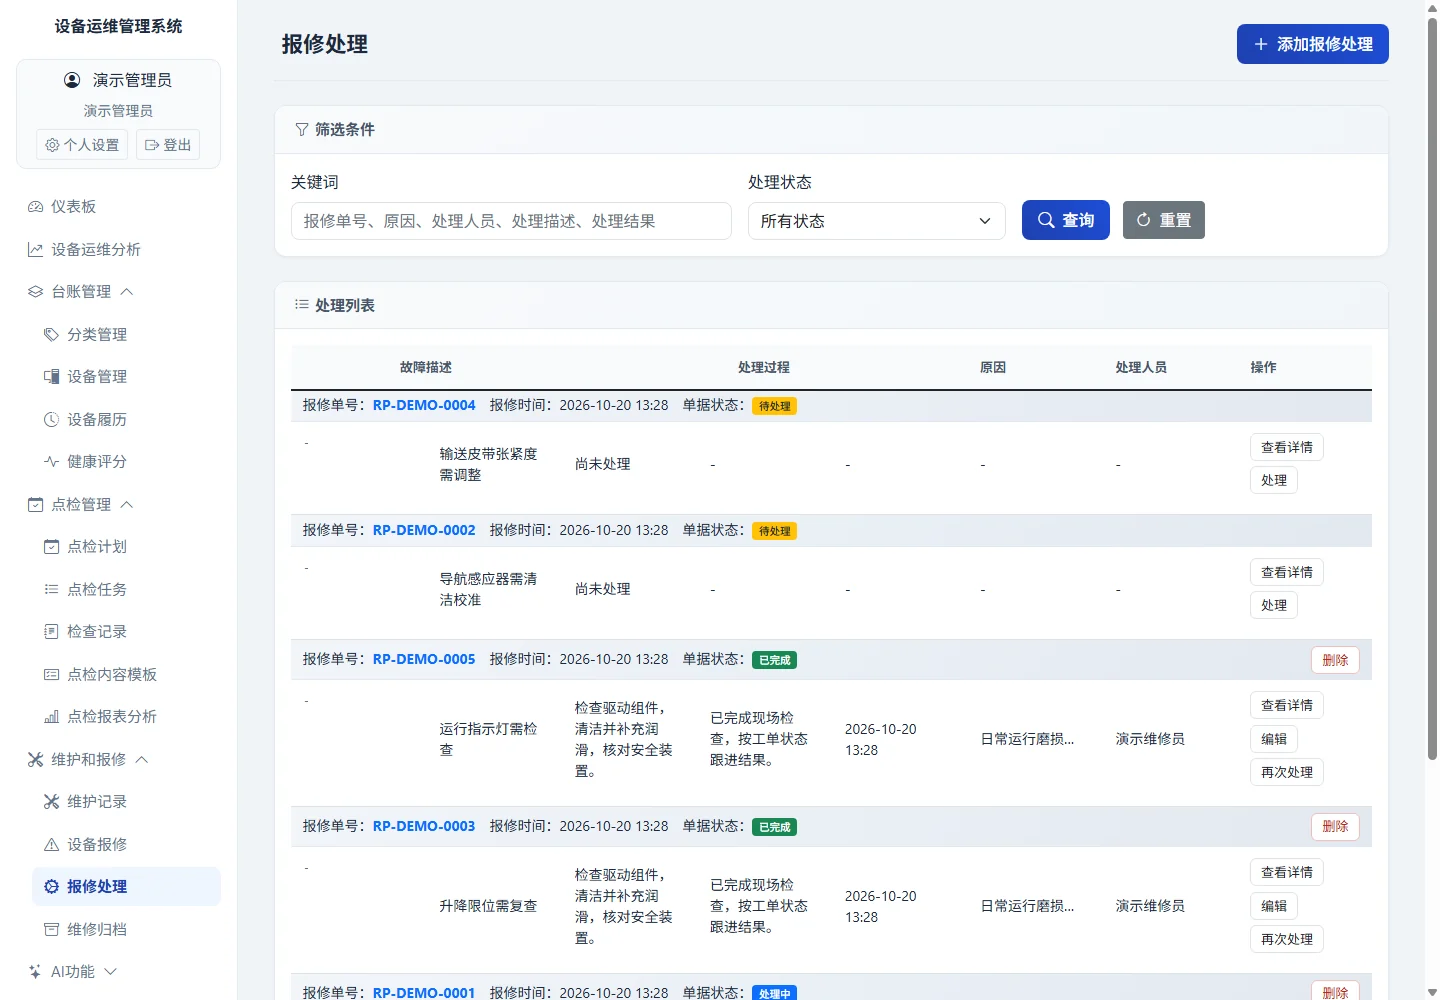The height and width of the screenshot is (1000, 1440).
Task: Click the 点检报表分析 bar chart icon
Action: (51, 717)
